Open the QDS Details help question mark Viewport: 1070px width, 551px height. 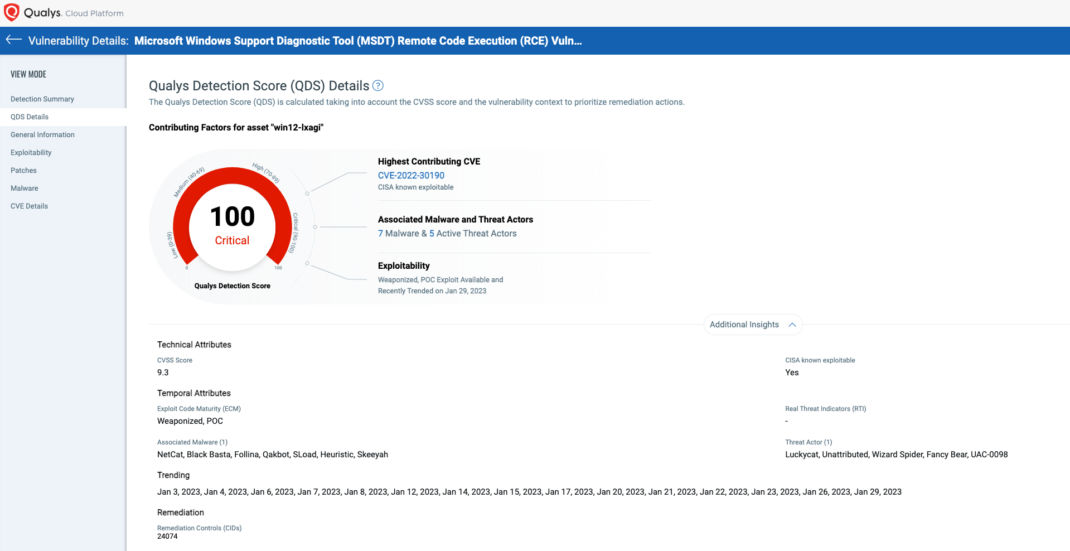pos(378,86)
